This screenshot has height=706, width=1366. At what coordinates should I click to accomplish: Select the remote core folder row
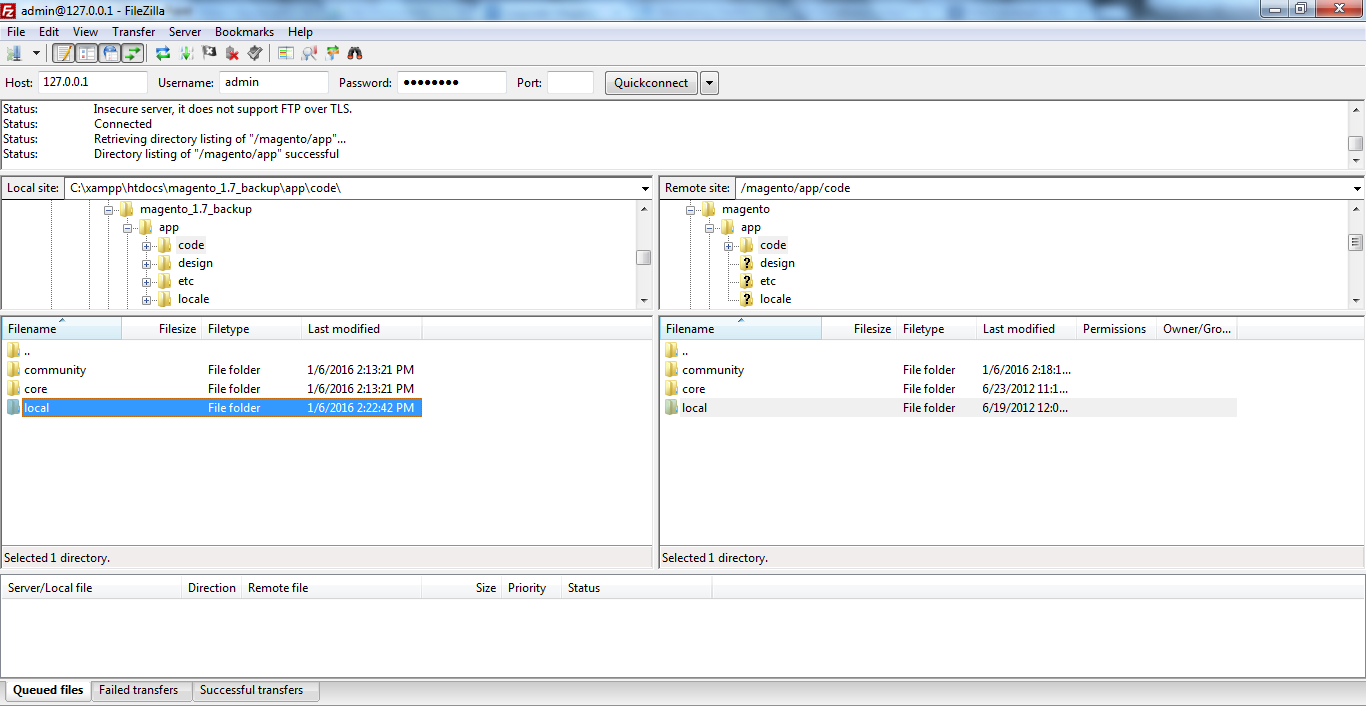click(950, 389)
